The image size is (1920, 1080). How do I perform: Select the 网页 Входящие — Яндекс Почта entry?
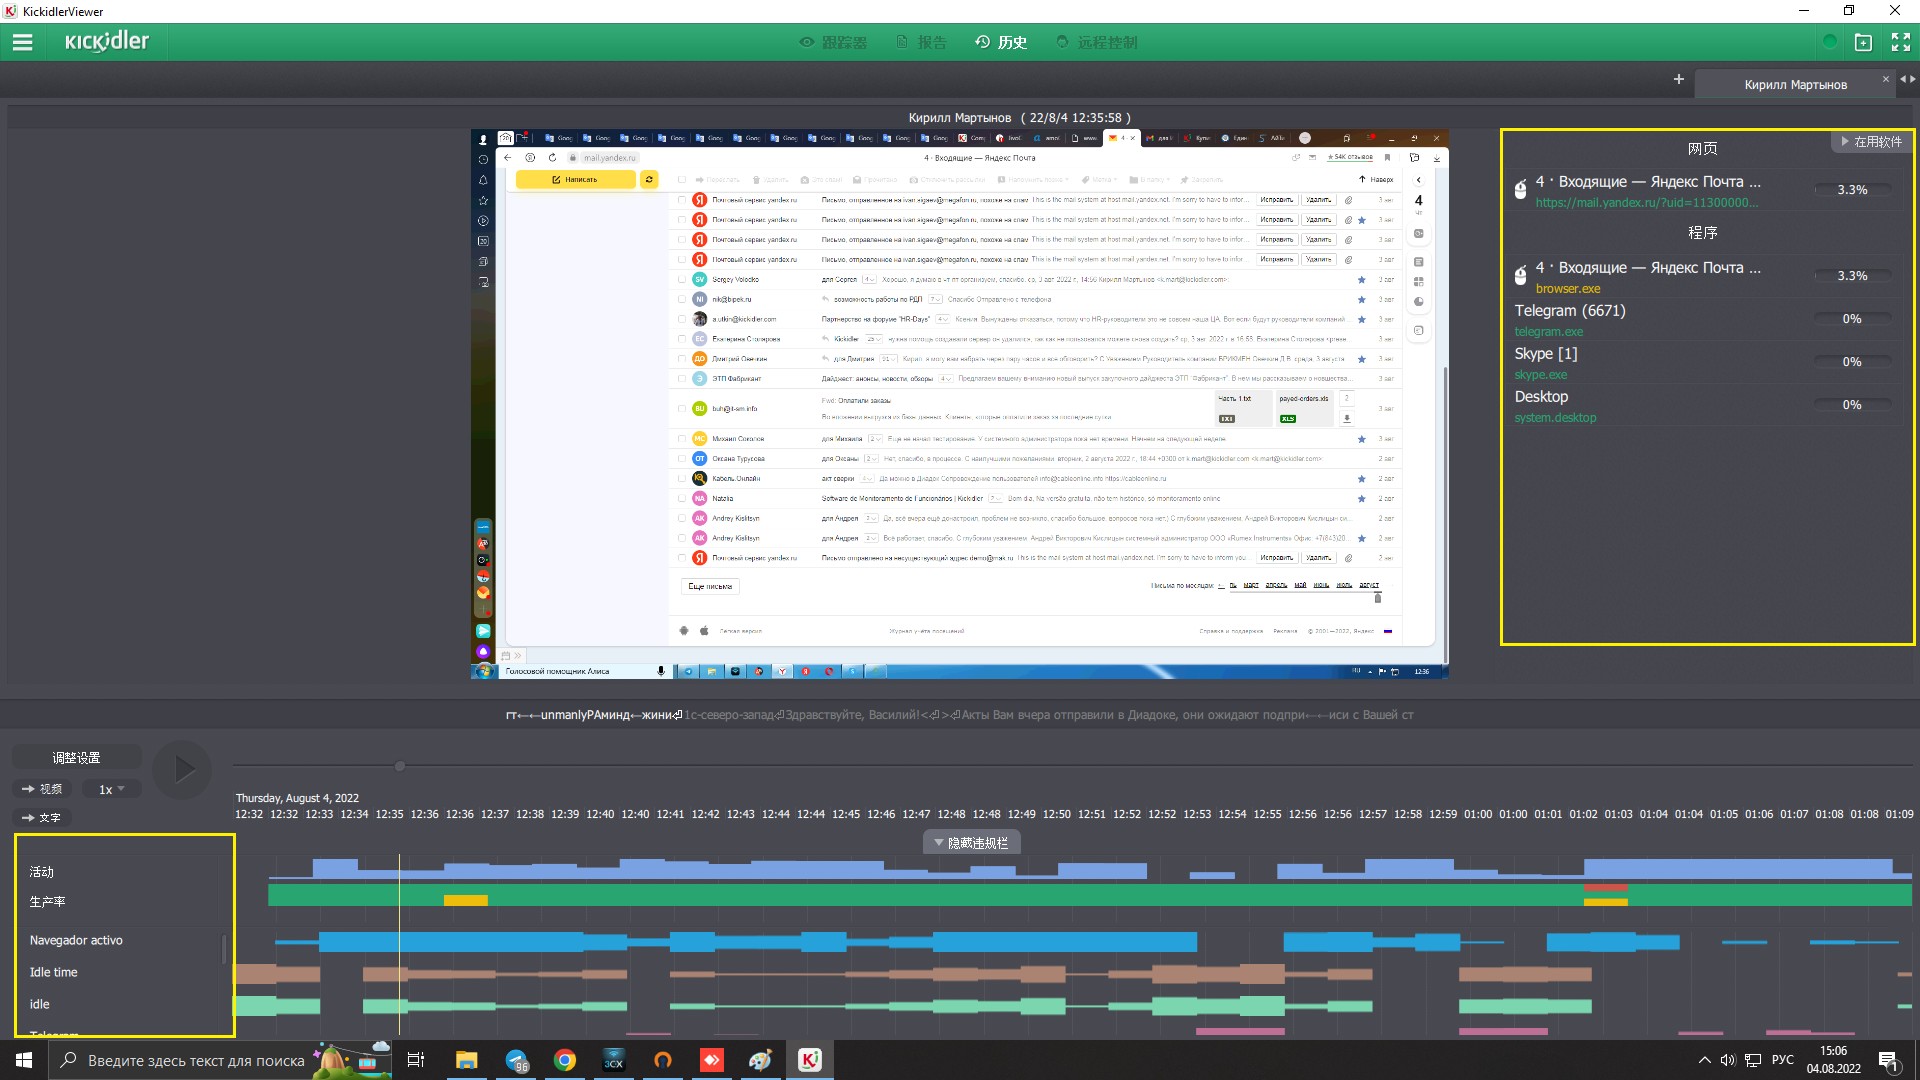[1705, 190]
